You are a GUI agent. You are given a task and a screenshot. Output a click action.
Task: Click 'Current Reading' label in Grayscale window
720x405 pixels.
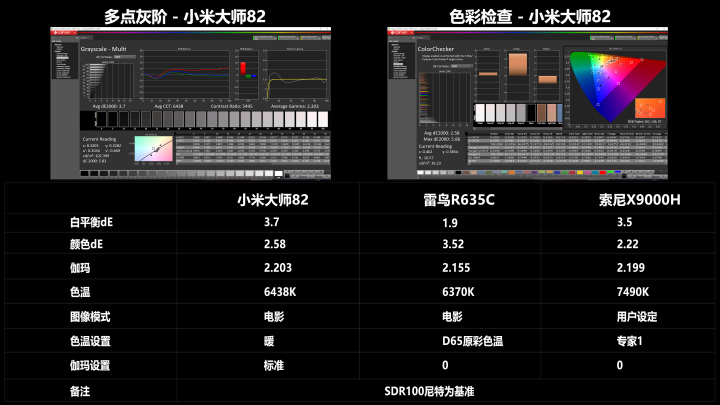pyautogui.click(x=99, y=139)
